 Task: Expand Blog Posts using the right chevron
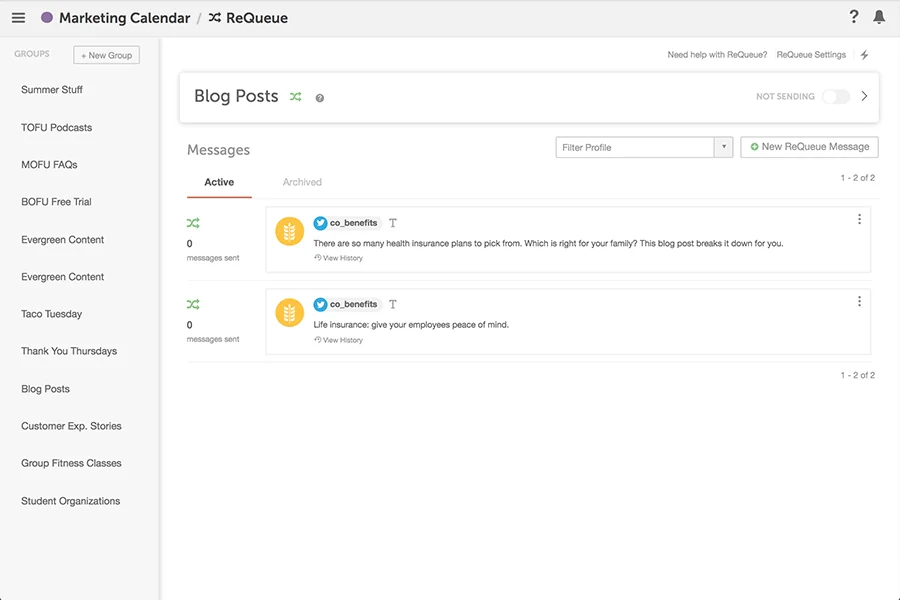pos(864,96)
